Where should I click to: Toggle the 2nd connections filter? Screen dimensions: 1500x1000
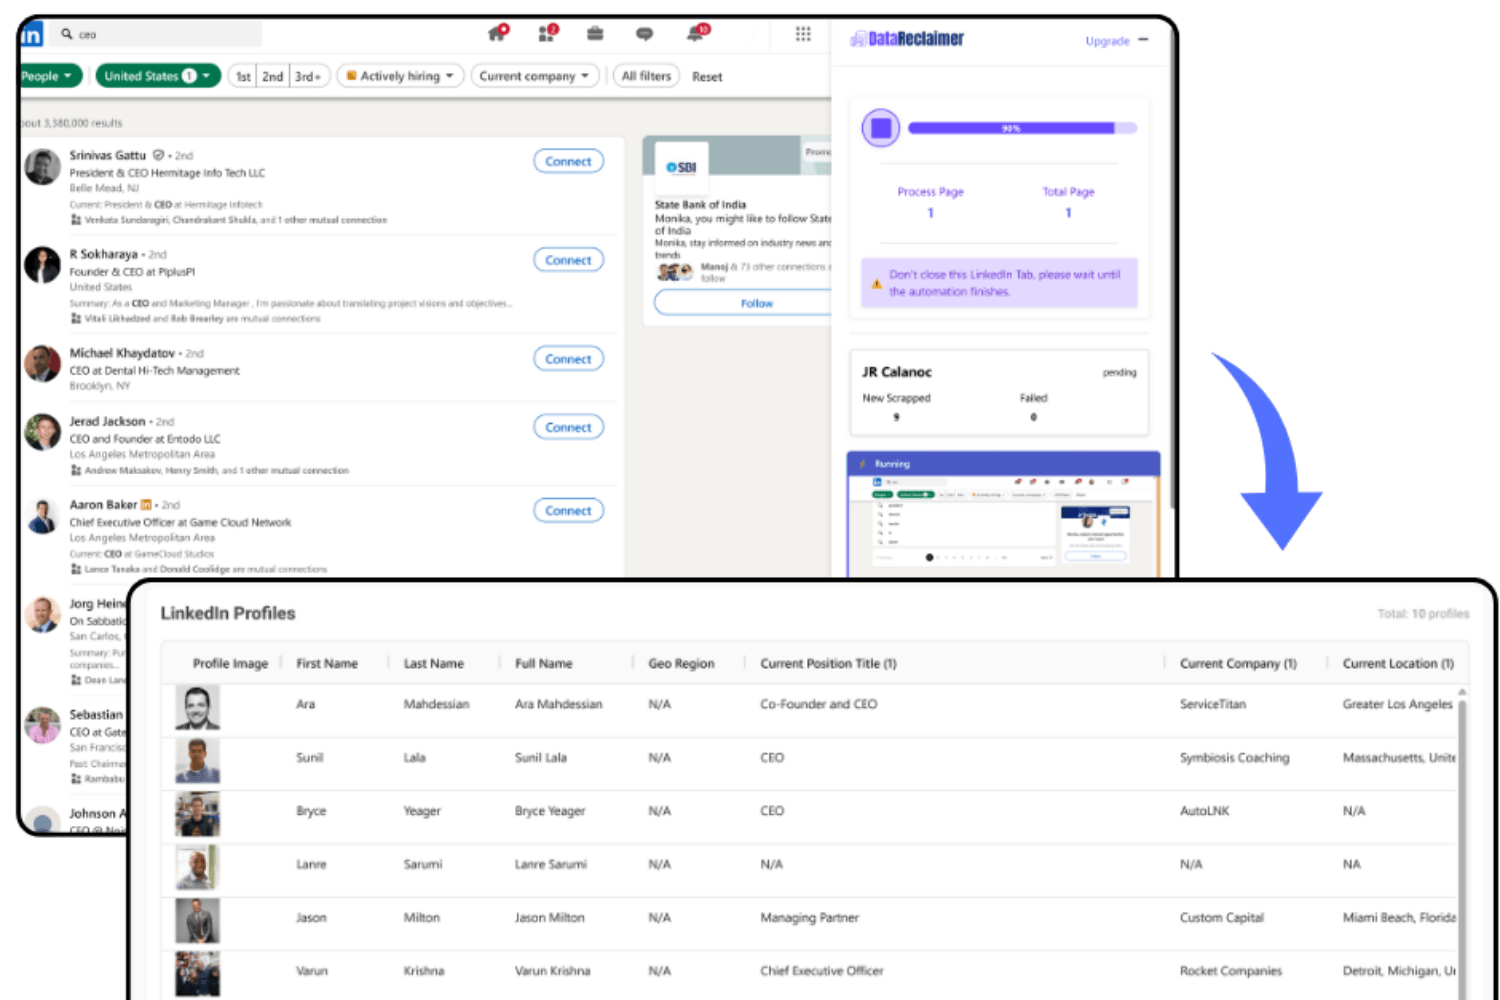click(272, 76)
